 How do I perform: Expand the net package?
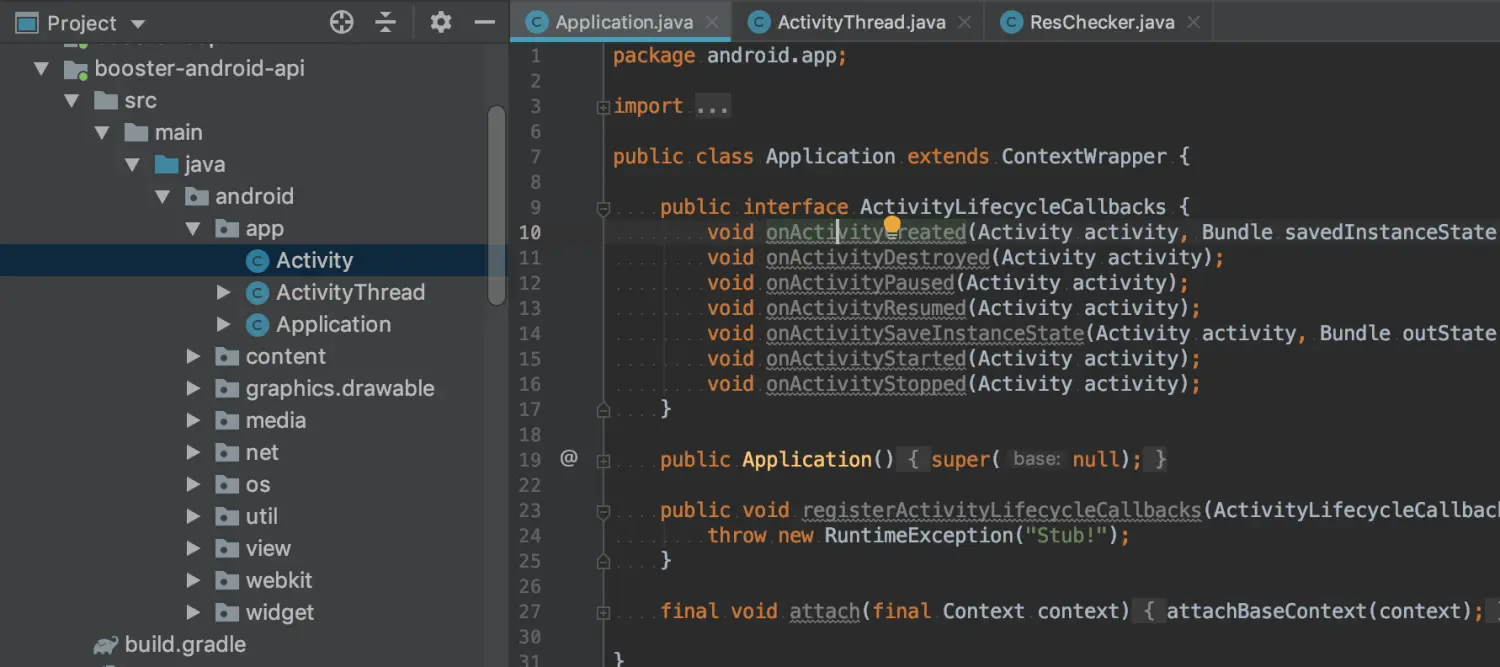coord(194,453)
